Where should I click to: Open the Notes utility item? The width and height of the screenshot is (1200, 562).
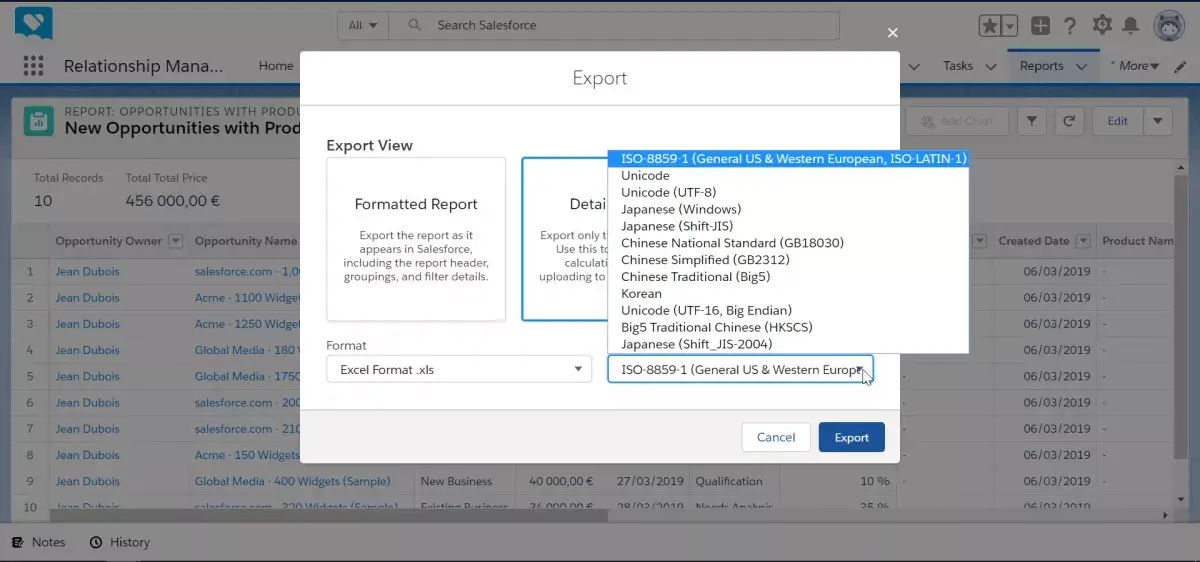coord(39,542)
